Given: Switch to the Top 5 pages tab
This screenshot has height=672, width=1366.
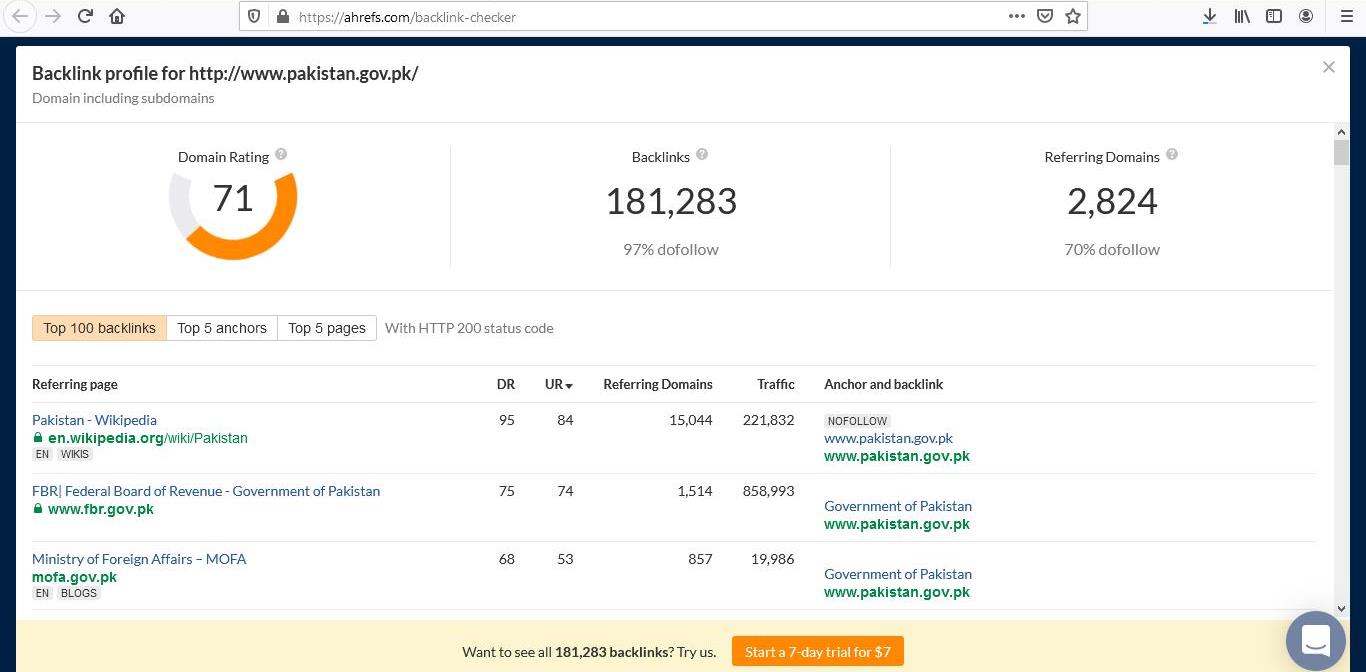Looking at the screenshot, I should (x=327, y=328).
